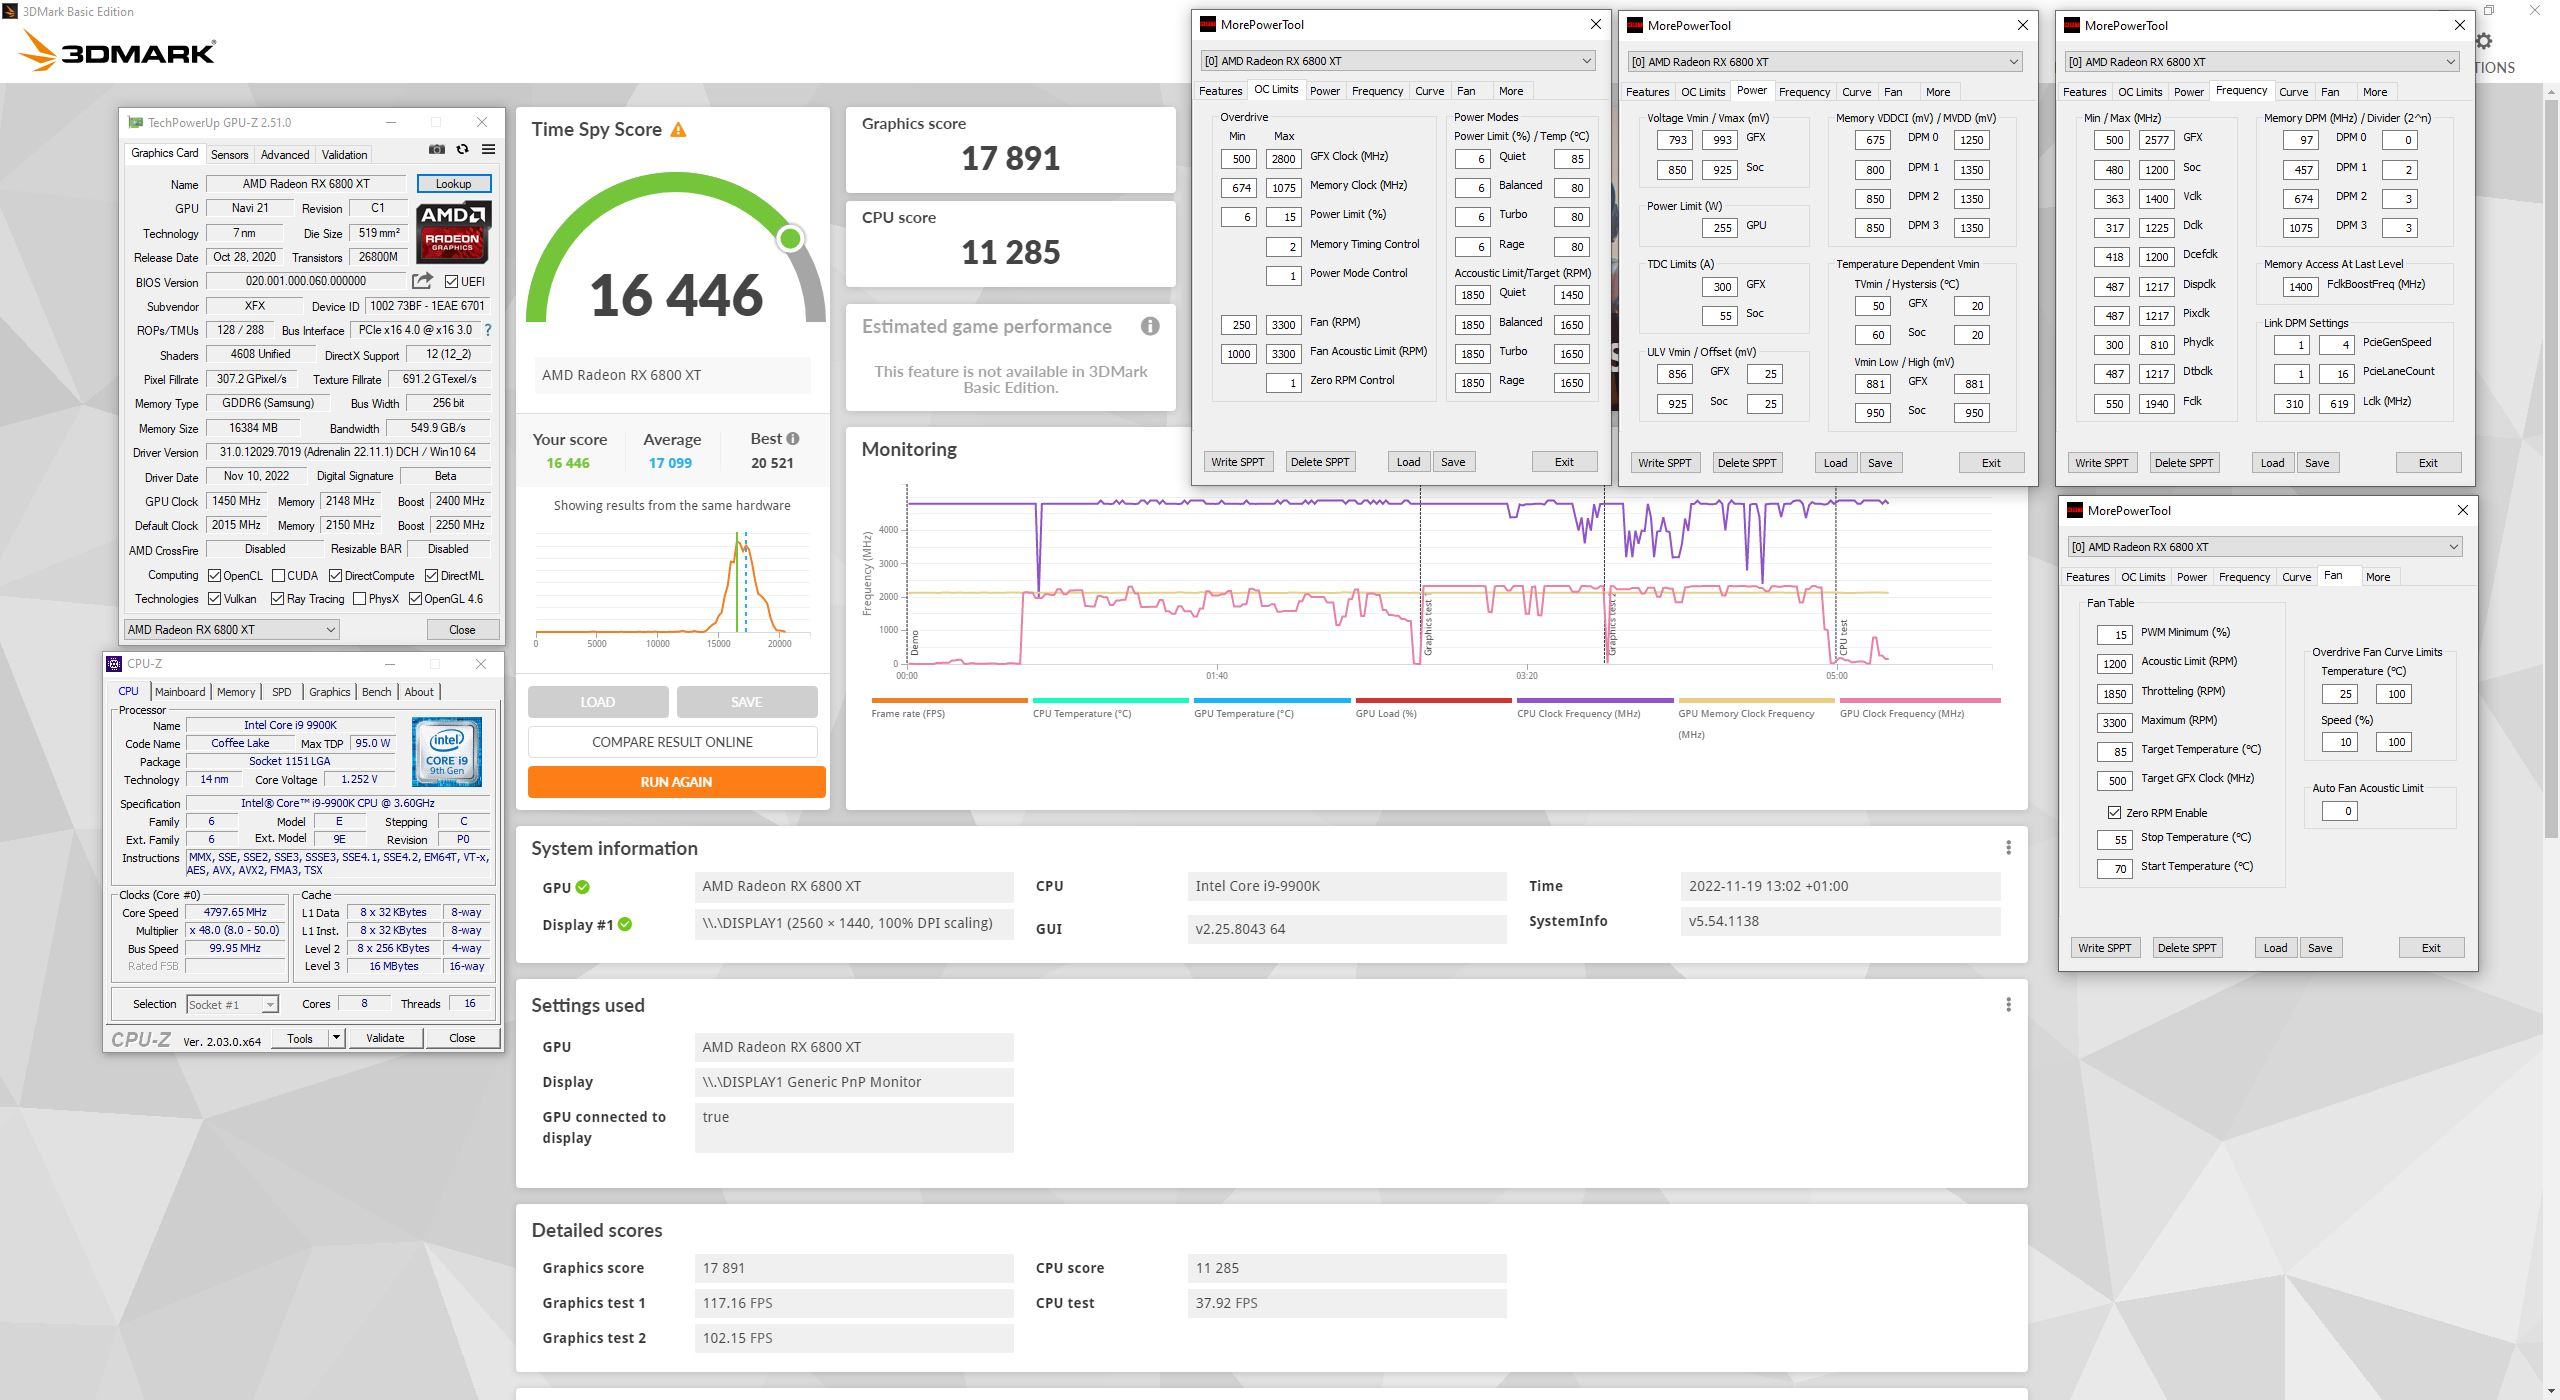Open the System information three-dot menu

2008,848
